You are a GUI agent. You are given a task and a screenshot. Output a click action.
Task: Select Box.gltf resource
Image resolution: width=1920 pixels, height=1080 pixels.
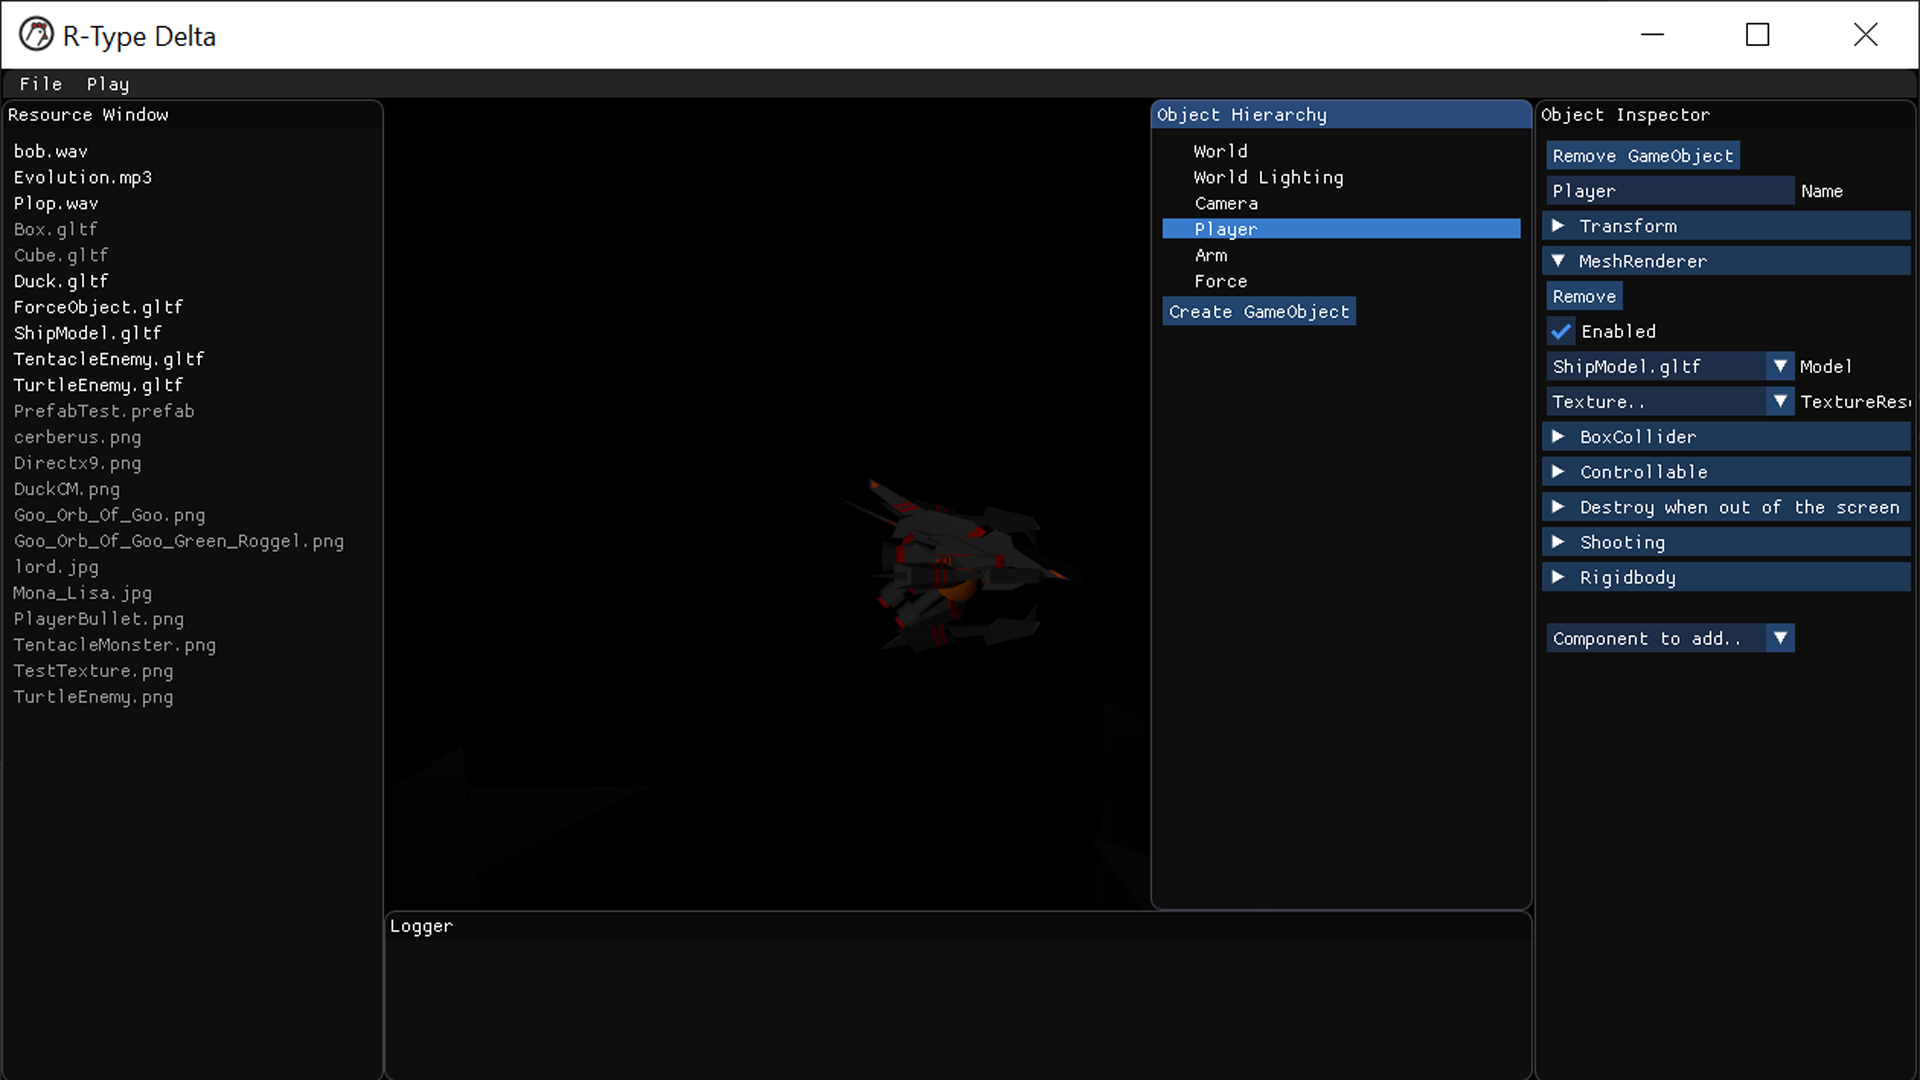[56, 229]
